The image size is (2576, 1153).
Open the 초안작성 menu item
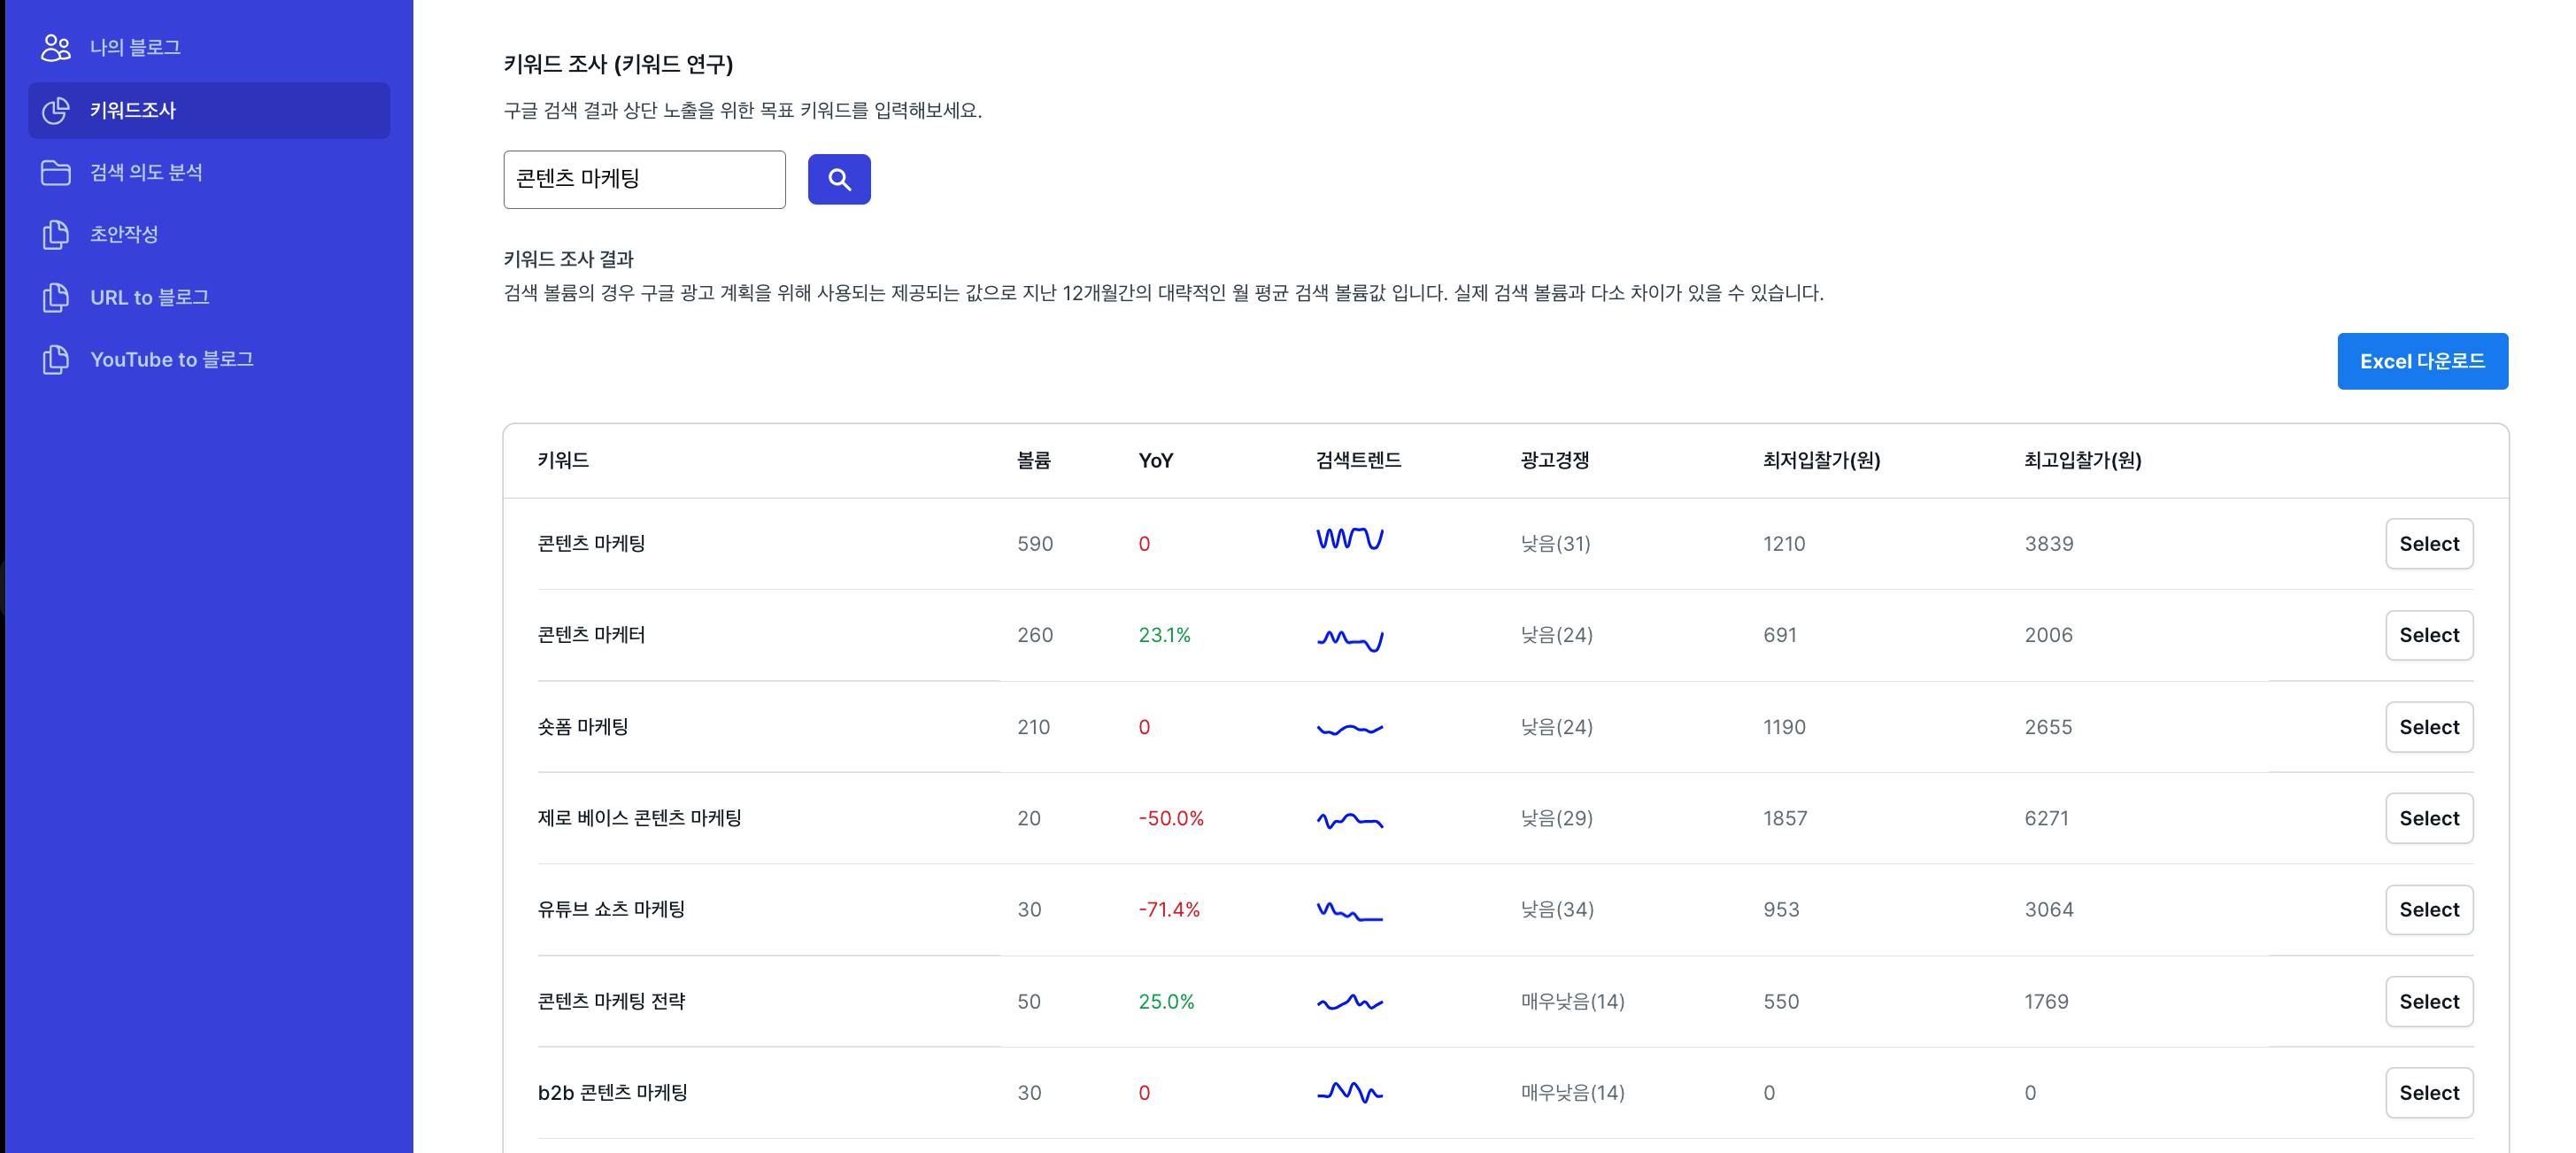click(124, 234)
